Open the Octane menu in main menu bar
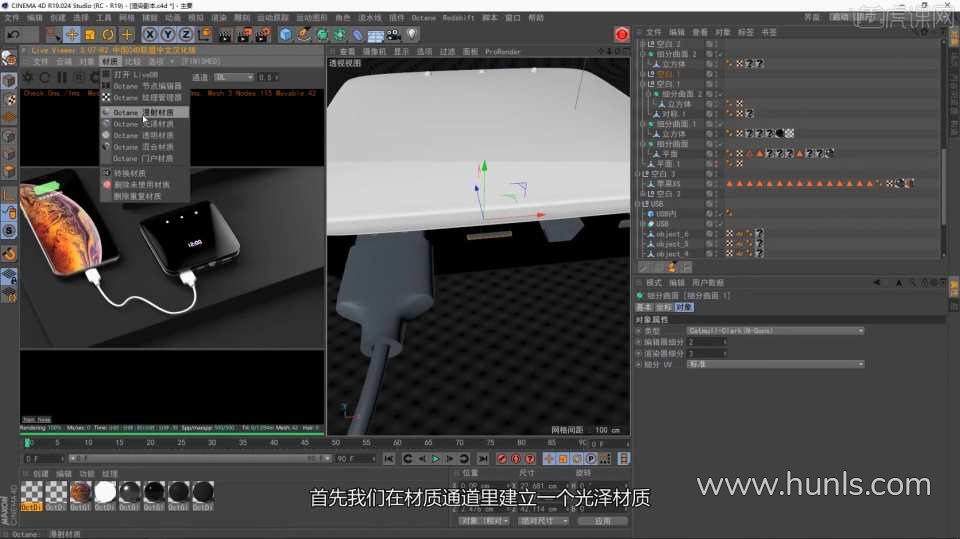960x539 pixels. pos(424,18)
